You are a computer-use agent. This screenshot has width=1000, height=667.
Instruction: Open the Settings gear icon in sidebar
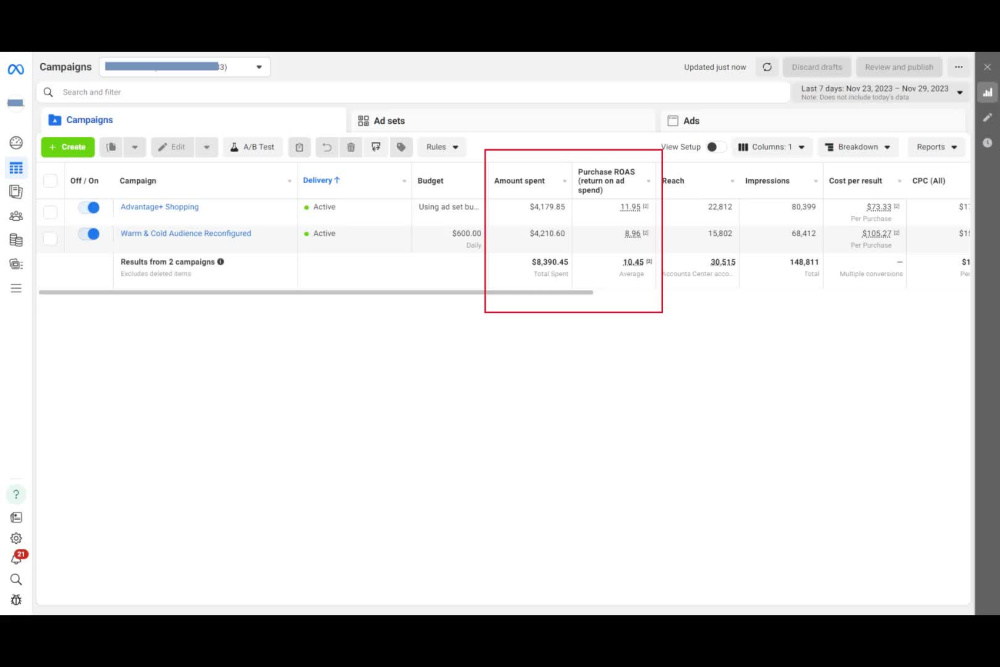[16, 538]
